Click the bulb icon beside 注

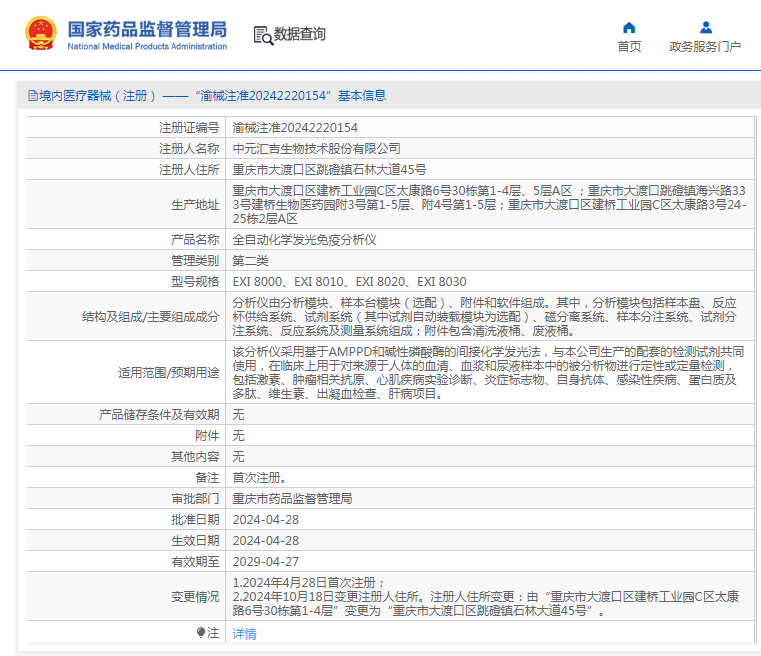point(201,632)
